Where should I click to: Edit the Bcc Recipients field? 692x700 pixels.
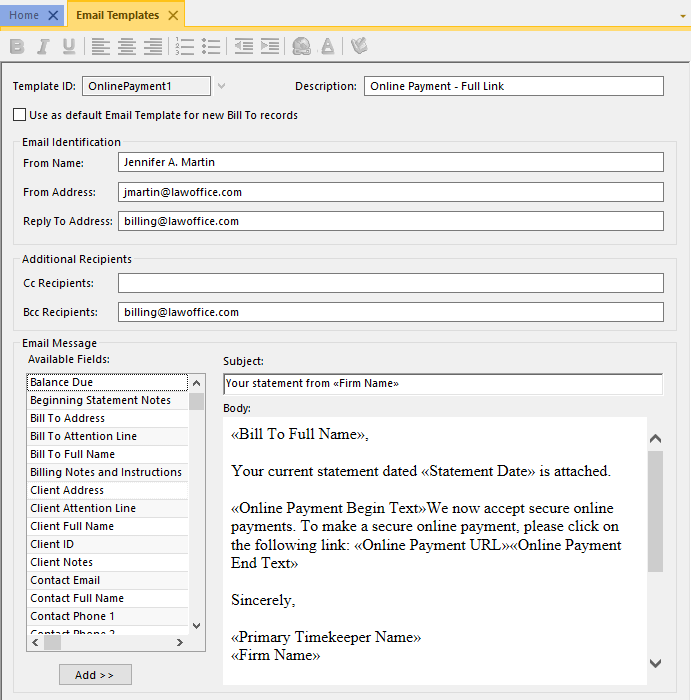click(x=391, y=312)
